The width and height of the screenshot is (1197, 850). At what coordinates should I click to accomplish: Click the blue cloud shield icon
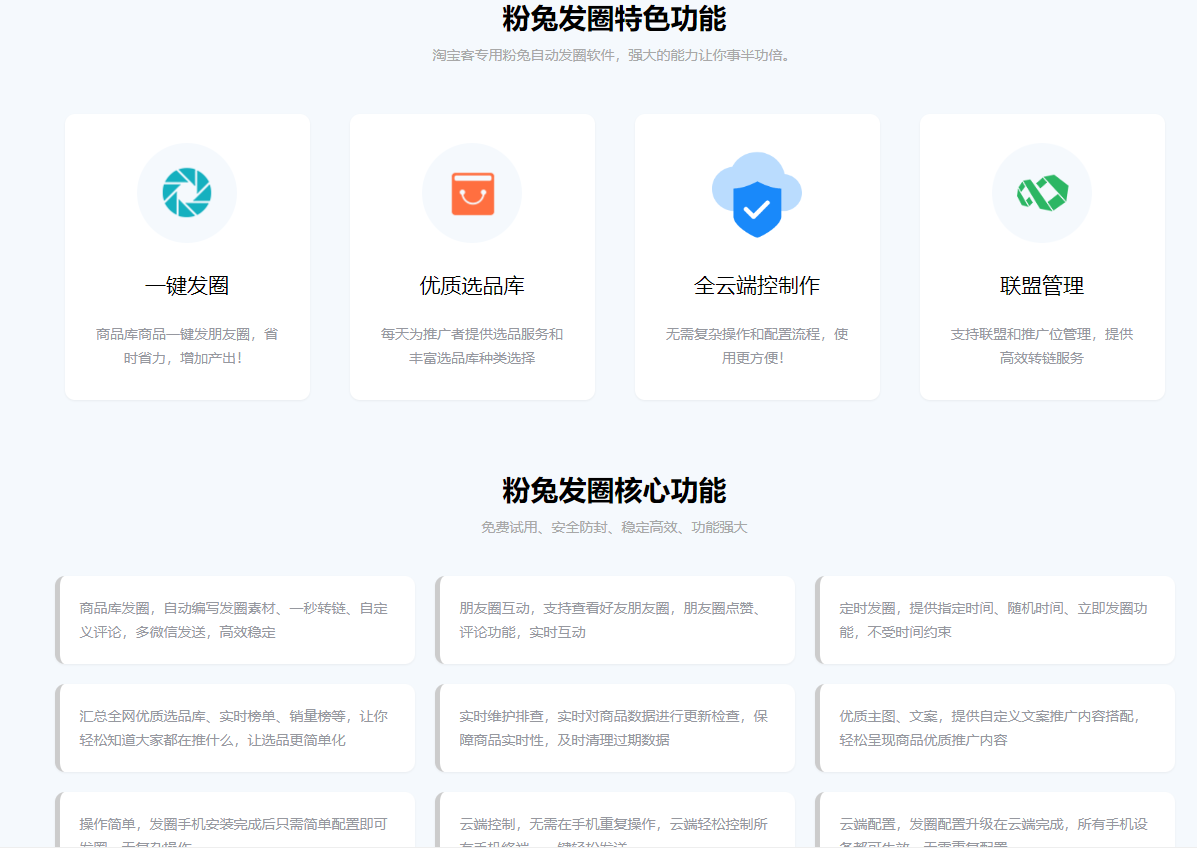coord(757,195)
